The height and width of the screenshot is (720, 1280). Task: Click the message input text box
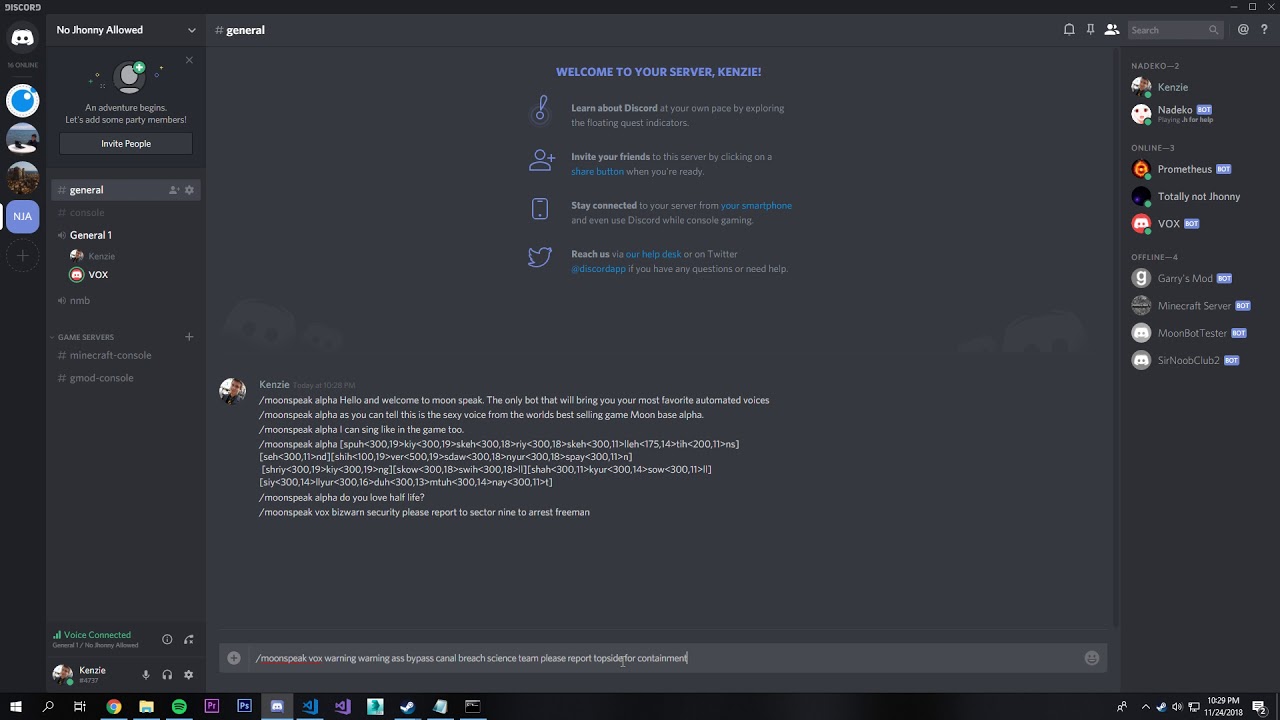(x=664, y=658)
